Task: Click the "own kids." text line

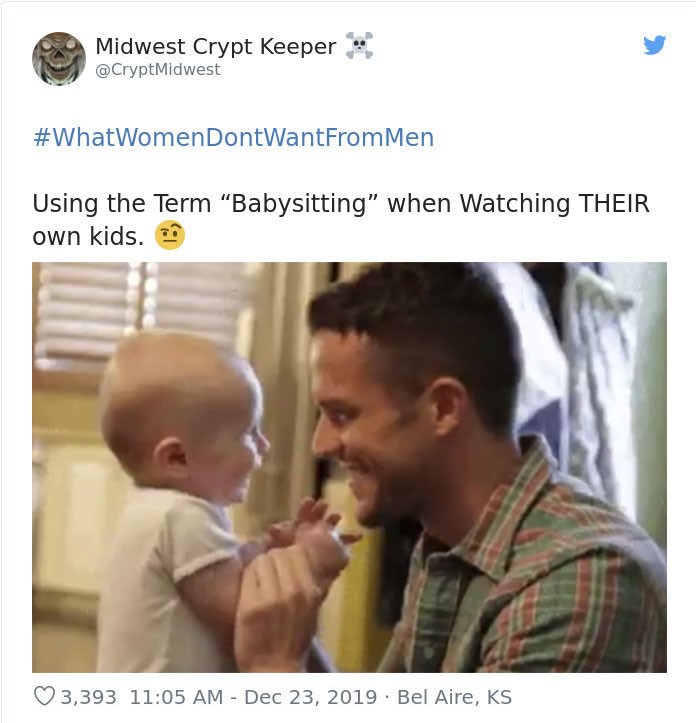Action: (88, 237)
